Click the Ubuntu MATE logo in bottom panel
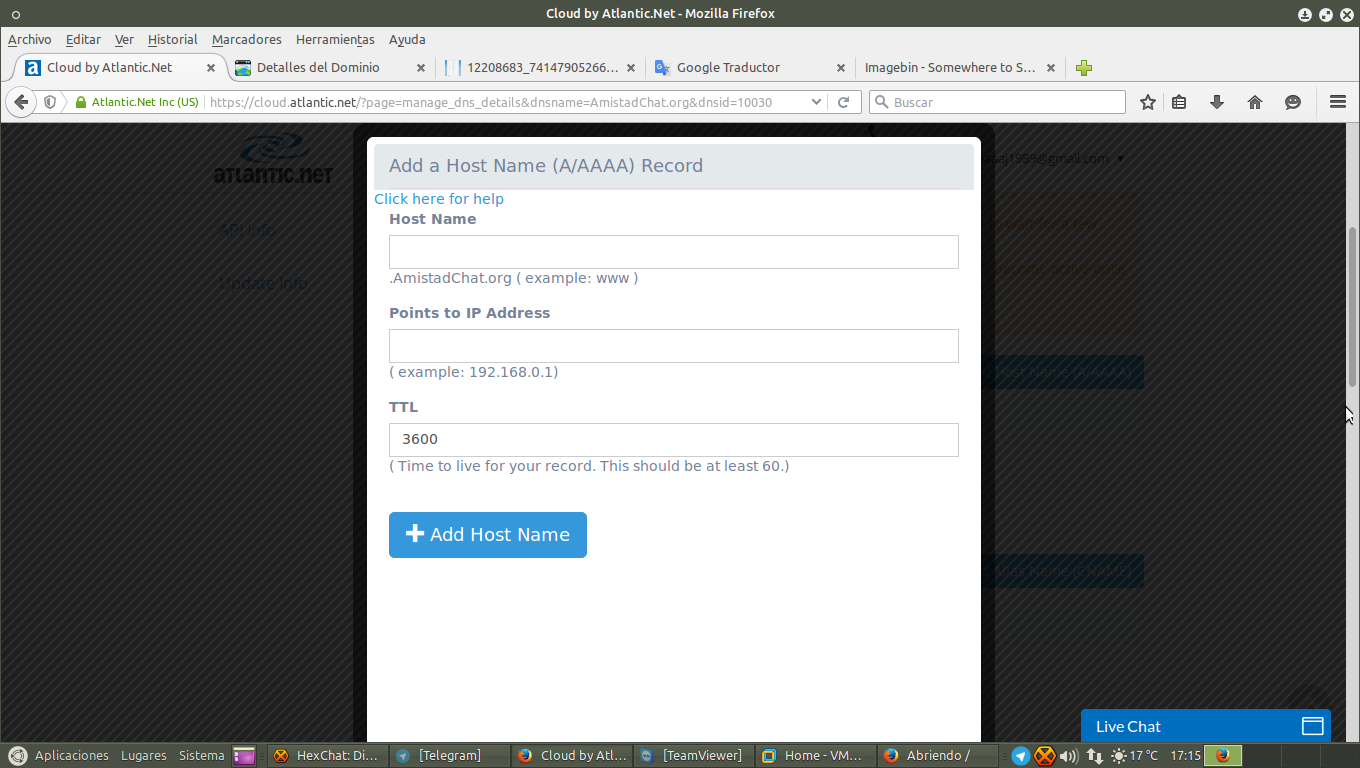The image size is (1360, 768). tap(17, 756)
